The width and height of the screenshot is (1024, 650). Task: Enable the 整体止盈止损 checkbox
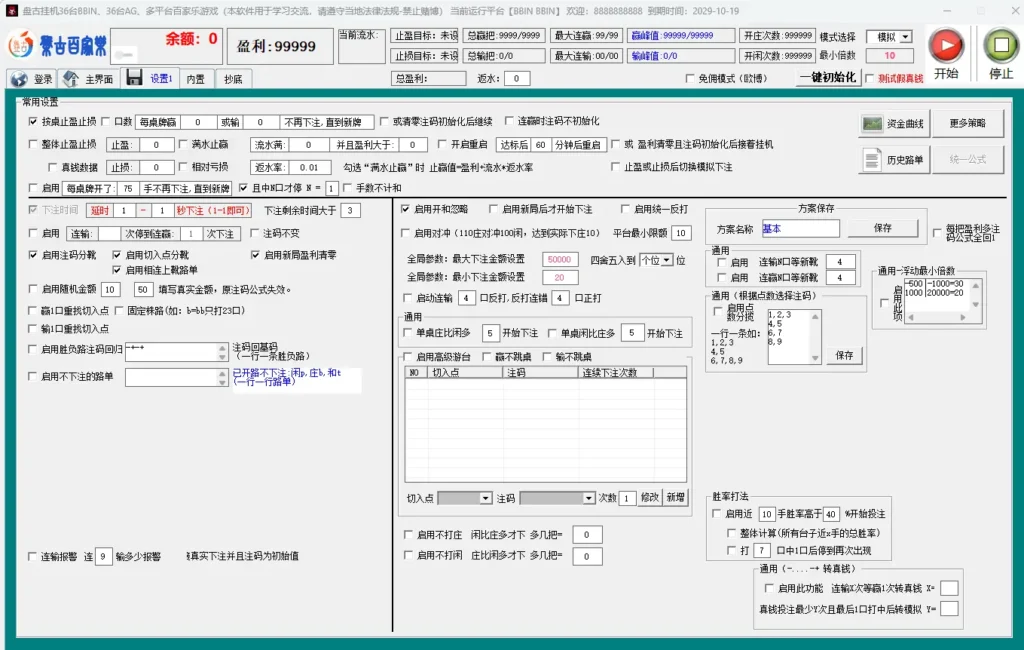[33, 144]
